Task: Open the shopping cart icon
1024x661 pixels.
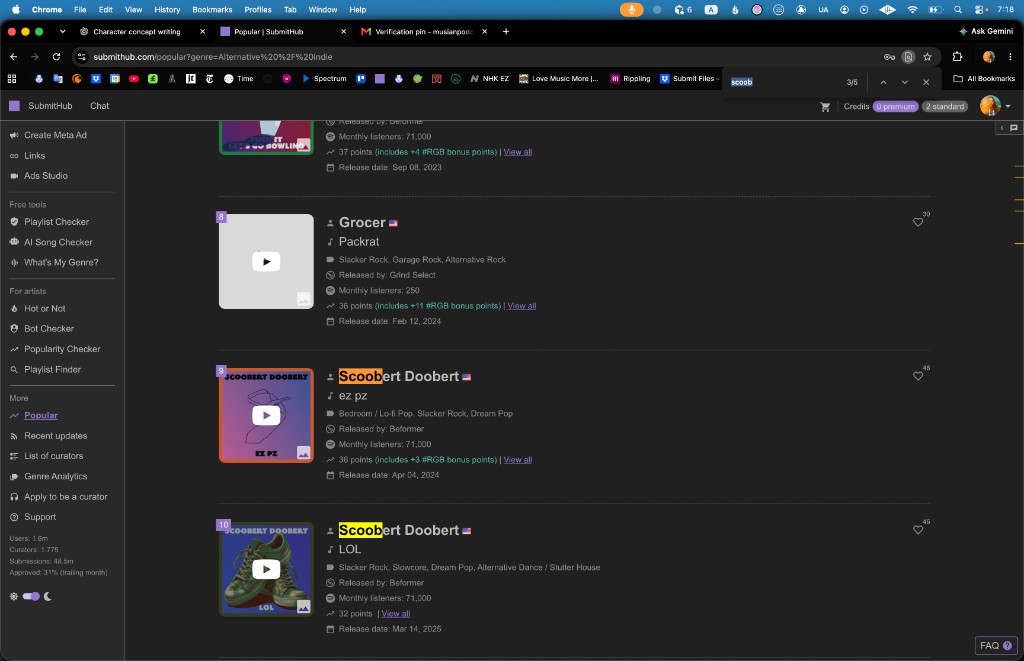Action: [x=825, y=106]
